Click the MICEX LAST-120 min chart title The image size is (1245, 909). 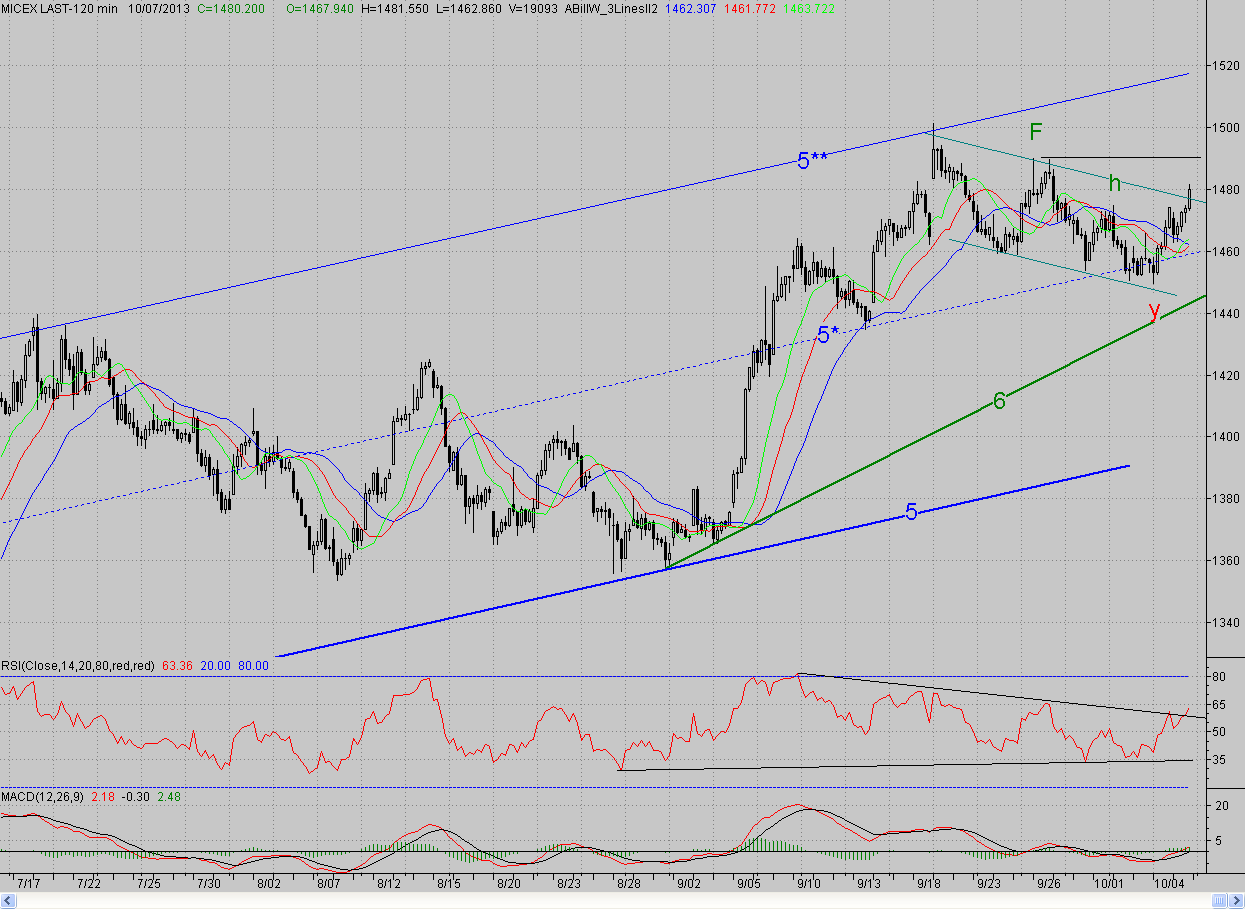pos(59,8)
